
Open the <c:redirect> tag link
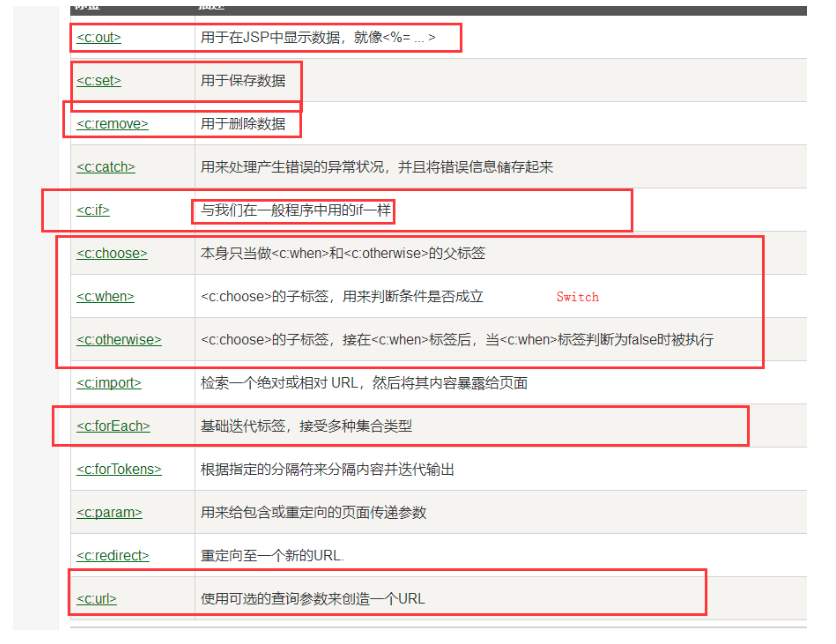click(x=113, y=556)
